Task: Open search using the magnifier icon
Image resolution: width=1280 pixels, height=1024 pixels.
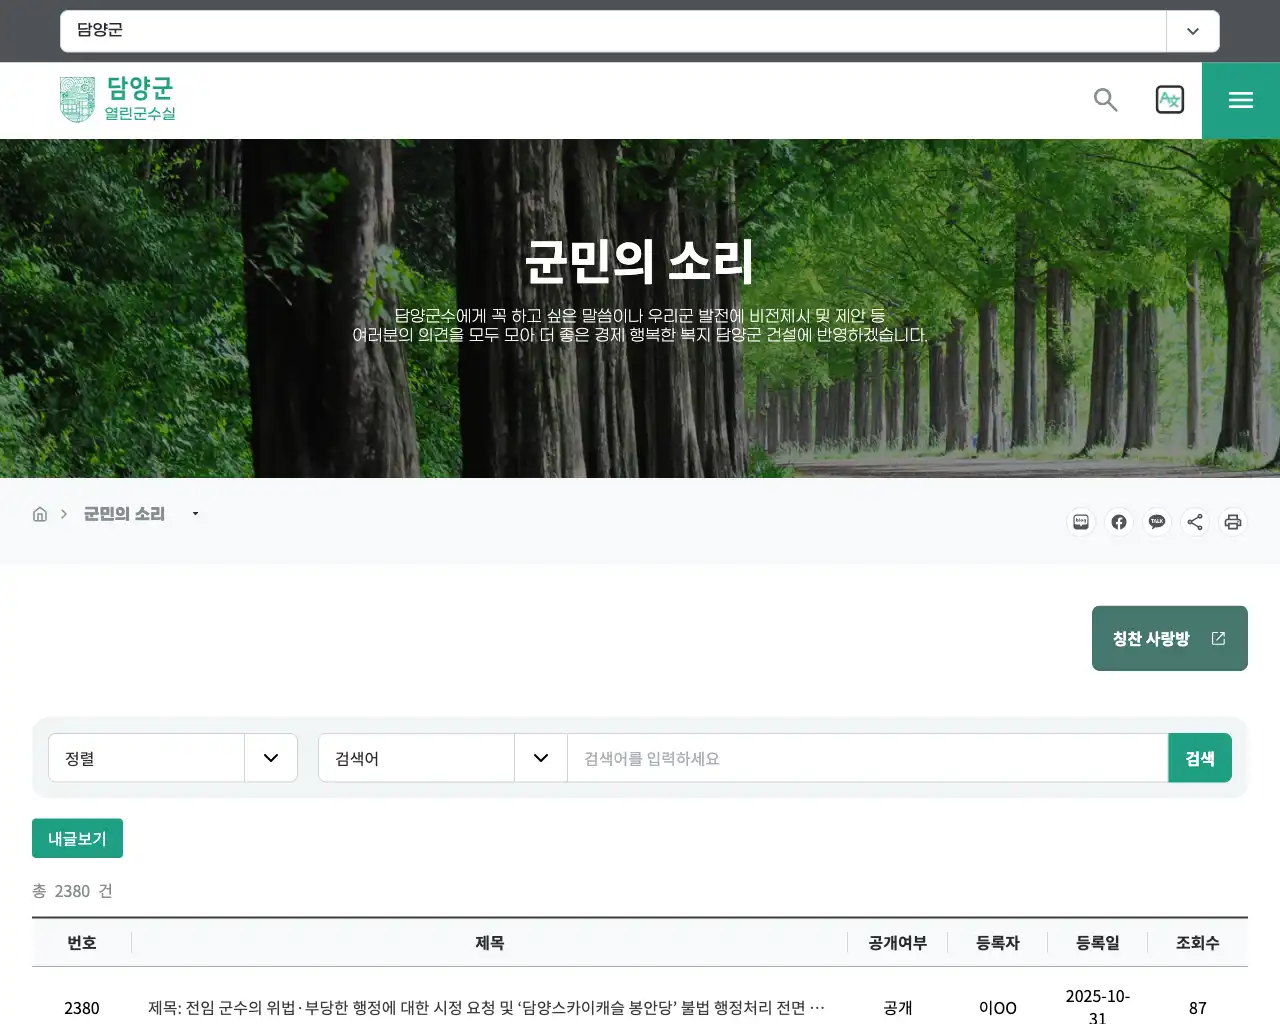Action: pos(1105,100)
